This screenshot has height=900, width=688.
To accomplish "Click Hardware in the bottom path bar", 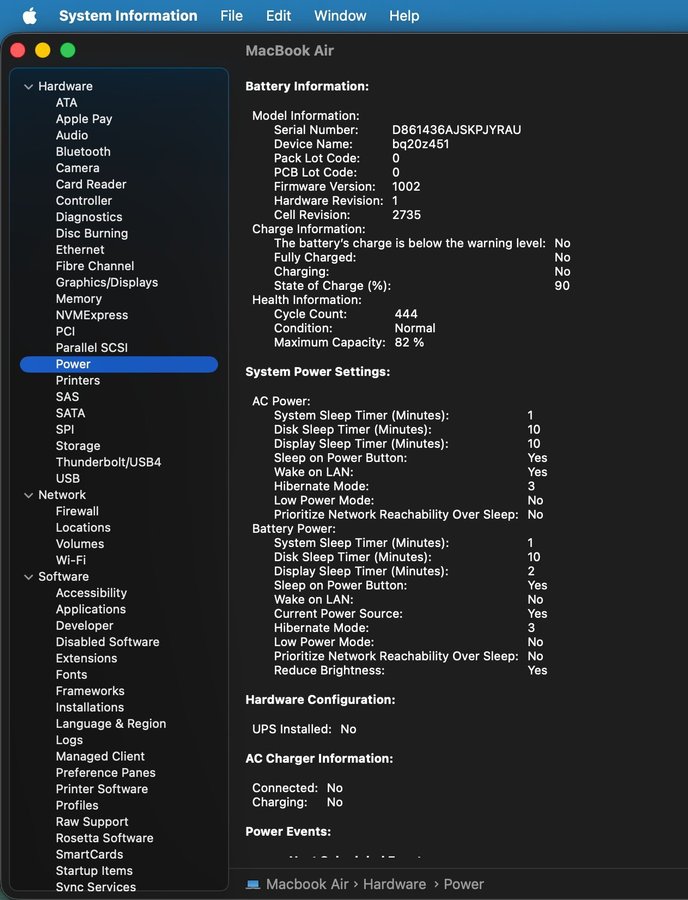I will pos(394,884).
